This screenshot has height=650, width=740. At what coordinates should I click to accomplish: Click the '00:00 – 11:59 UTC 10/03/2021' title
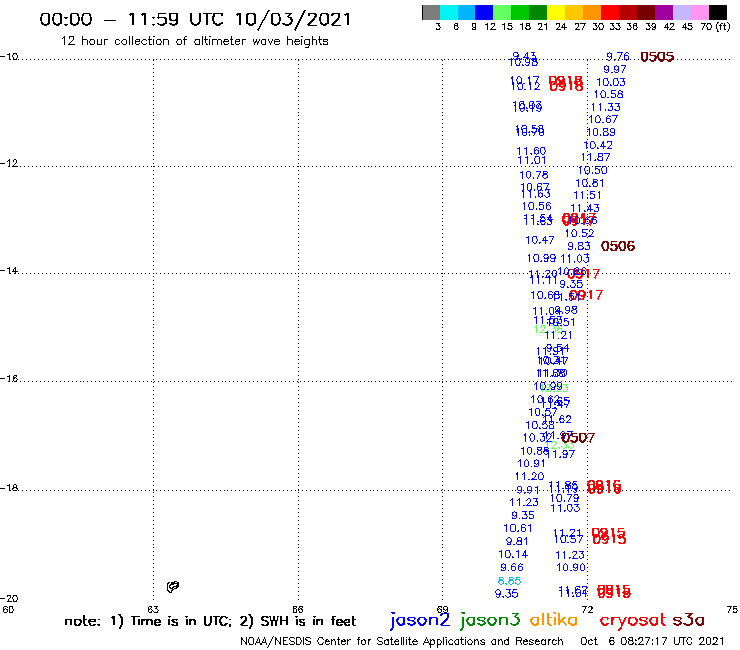click(195, 19)
